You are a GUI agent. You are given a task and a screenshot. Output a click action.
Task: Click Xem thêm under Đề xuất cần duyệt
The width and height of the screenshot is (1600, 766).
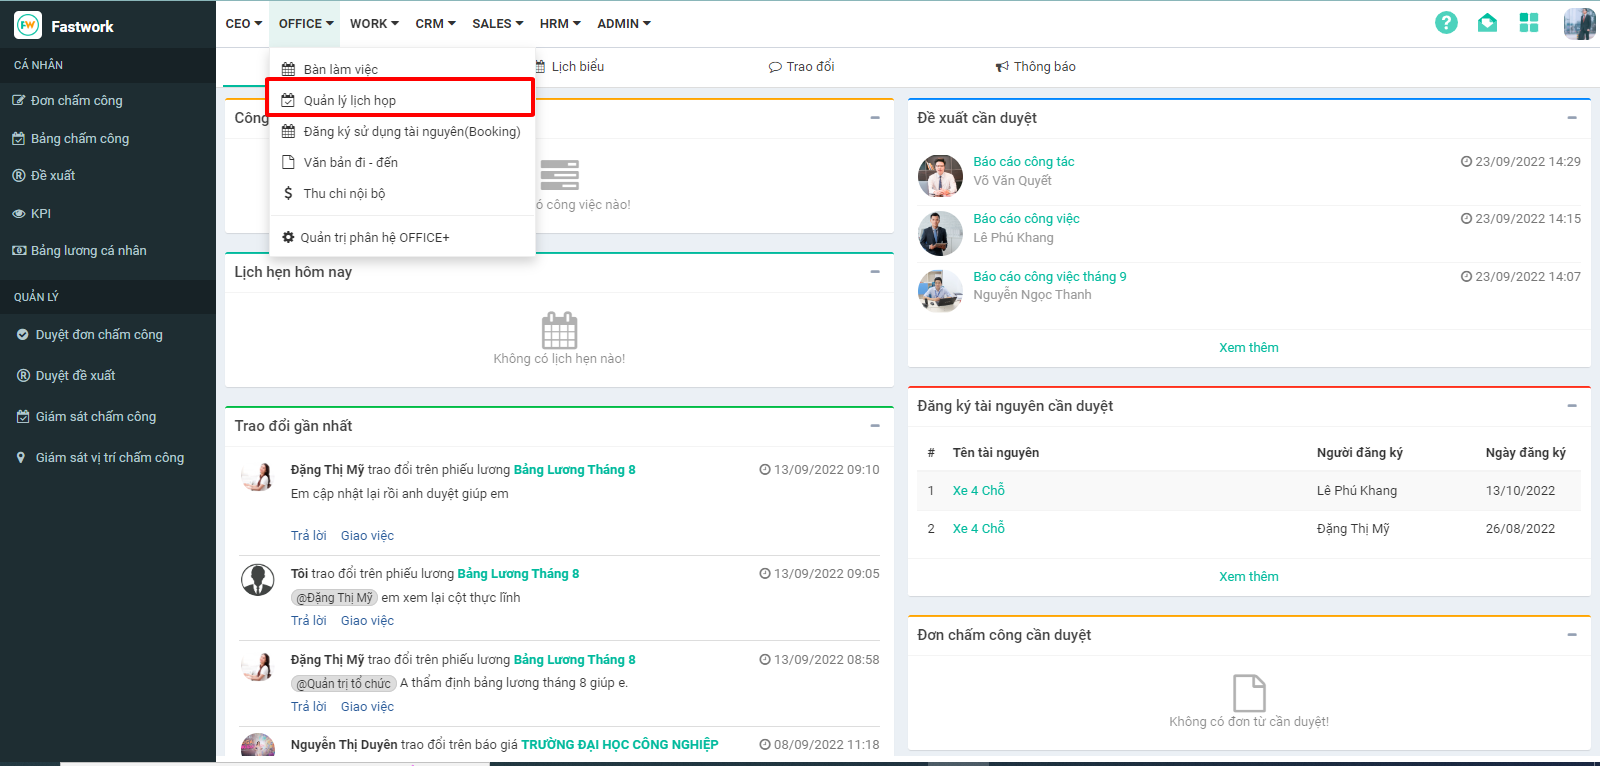point(1248,348)
